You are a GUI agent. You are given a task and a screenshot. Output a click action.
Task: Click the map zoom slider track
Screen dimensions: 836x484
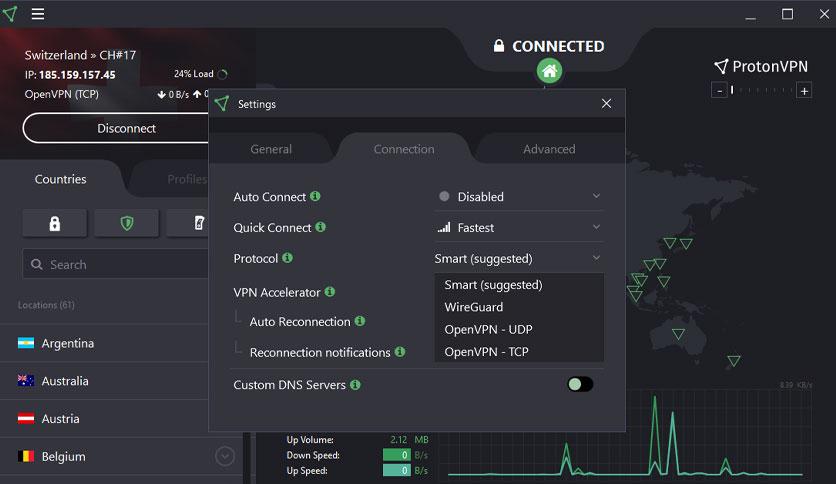pyautogui.click(x=761, y=91)
